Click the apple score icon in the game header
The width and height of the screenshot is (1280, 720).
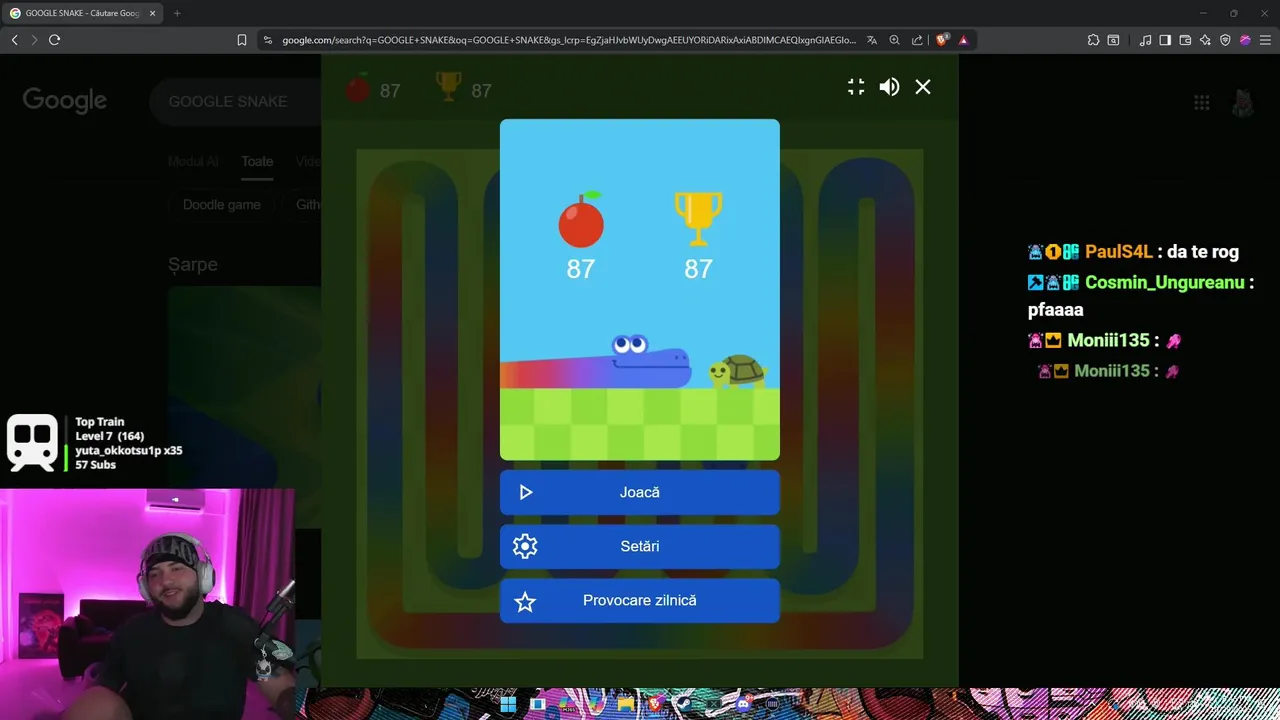click(357, 89)
